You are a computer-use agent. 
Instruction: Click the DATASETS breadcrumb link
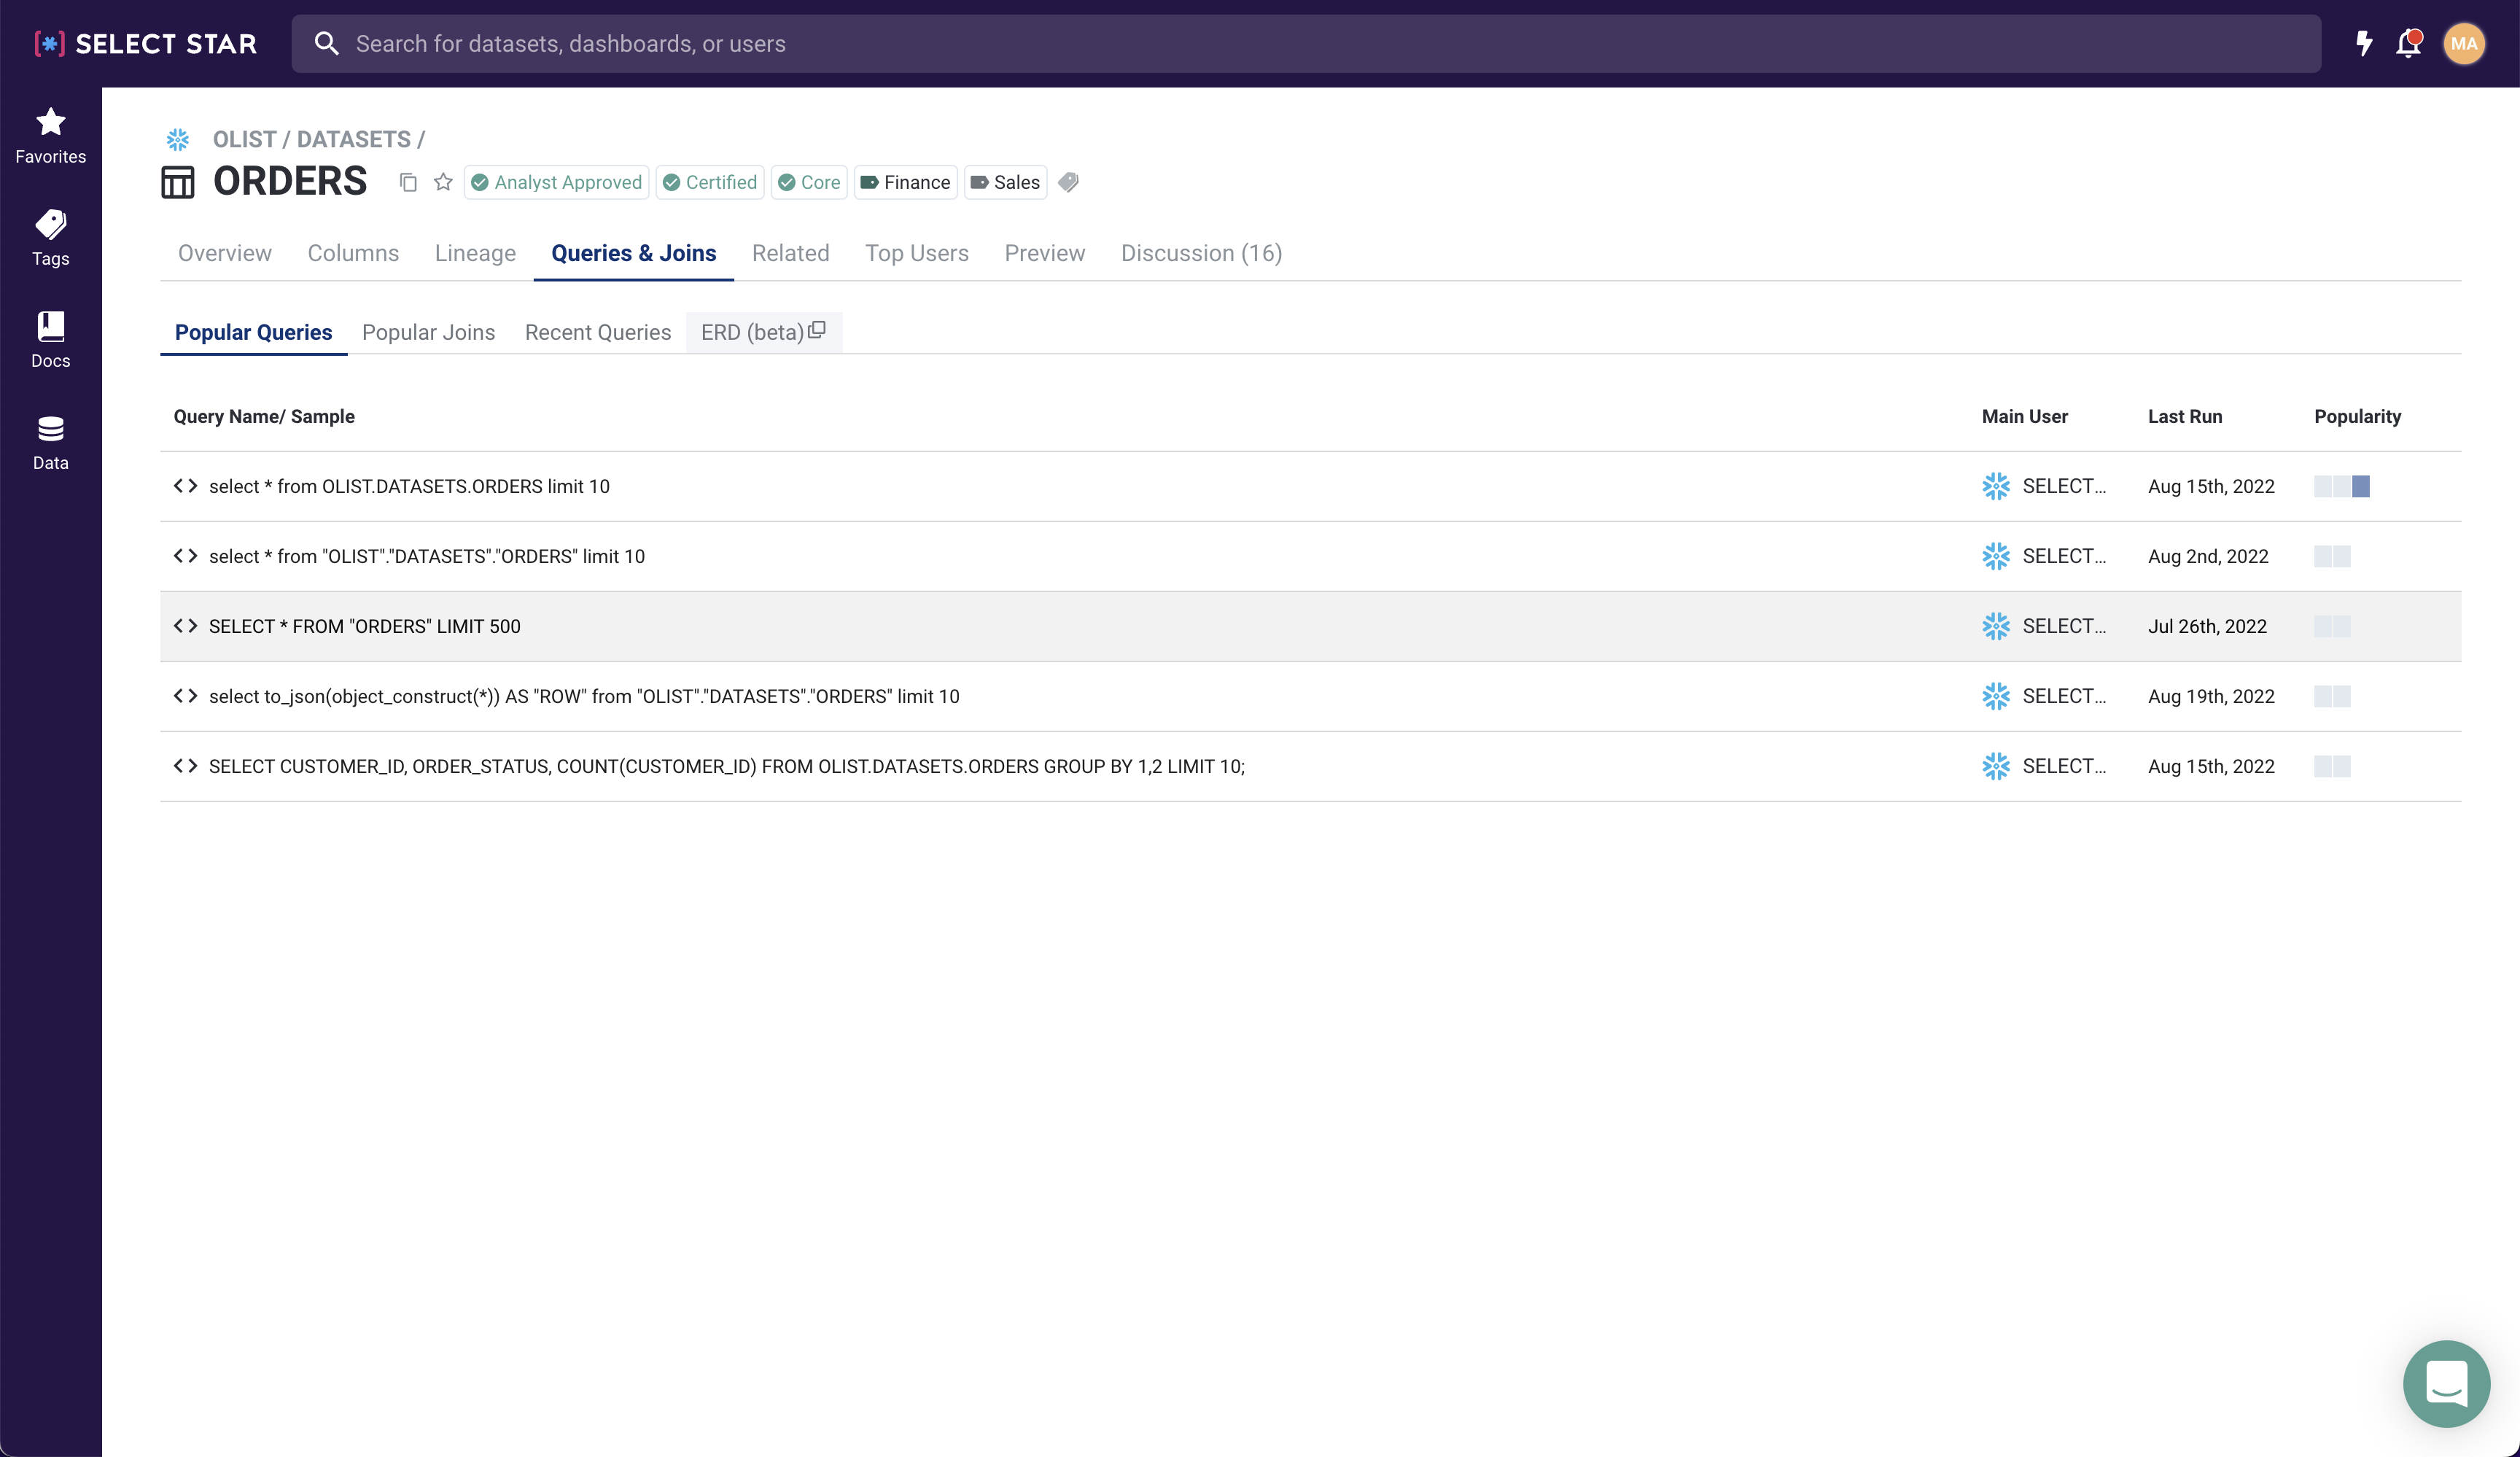[x=353, y=139]
